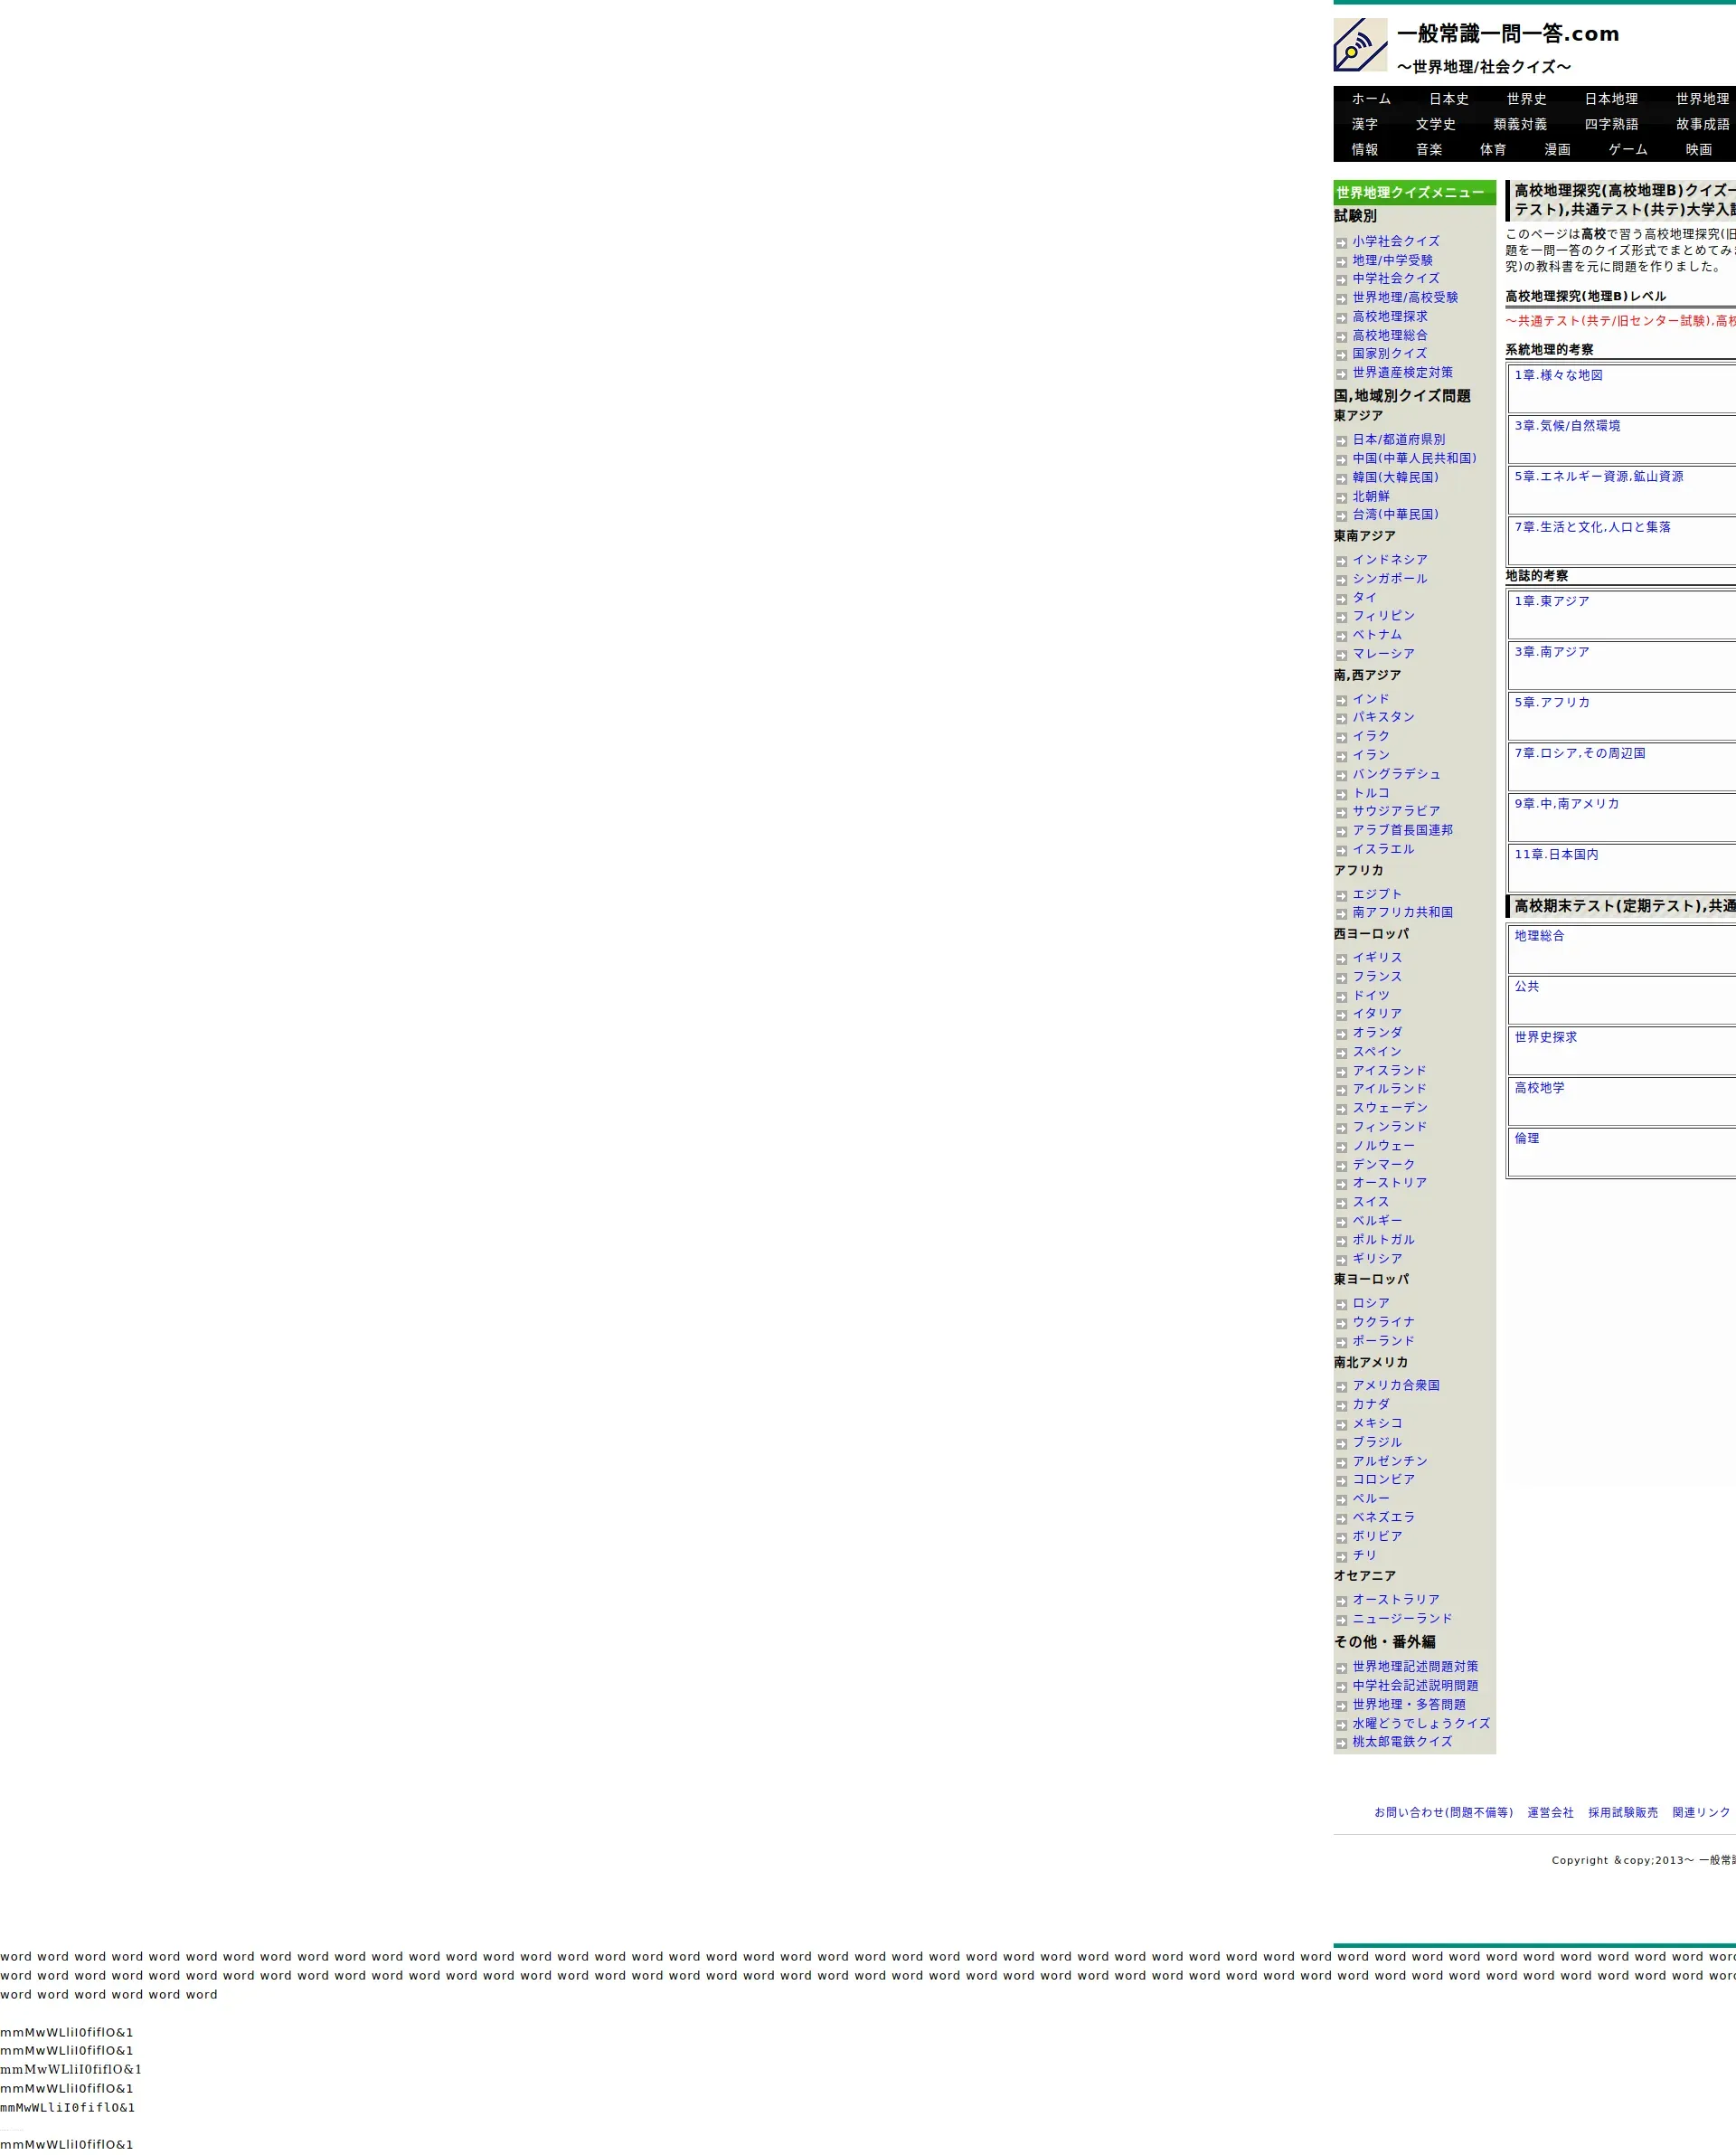Image resolution: width=1736 pixels, height=2155 pixels.
Task: Click arrow icon beside ロシア
Action: click(1341, 1305)
